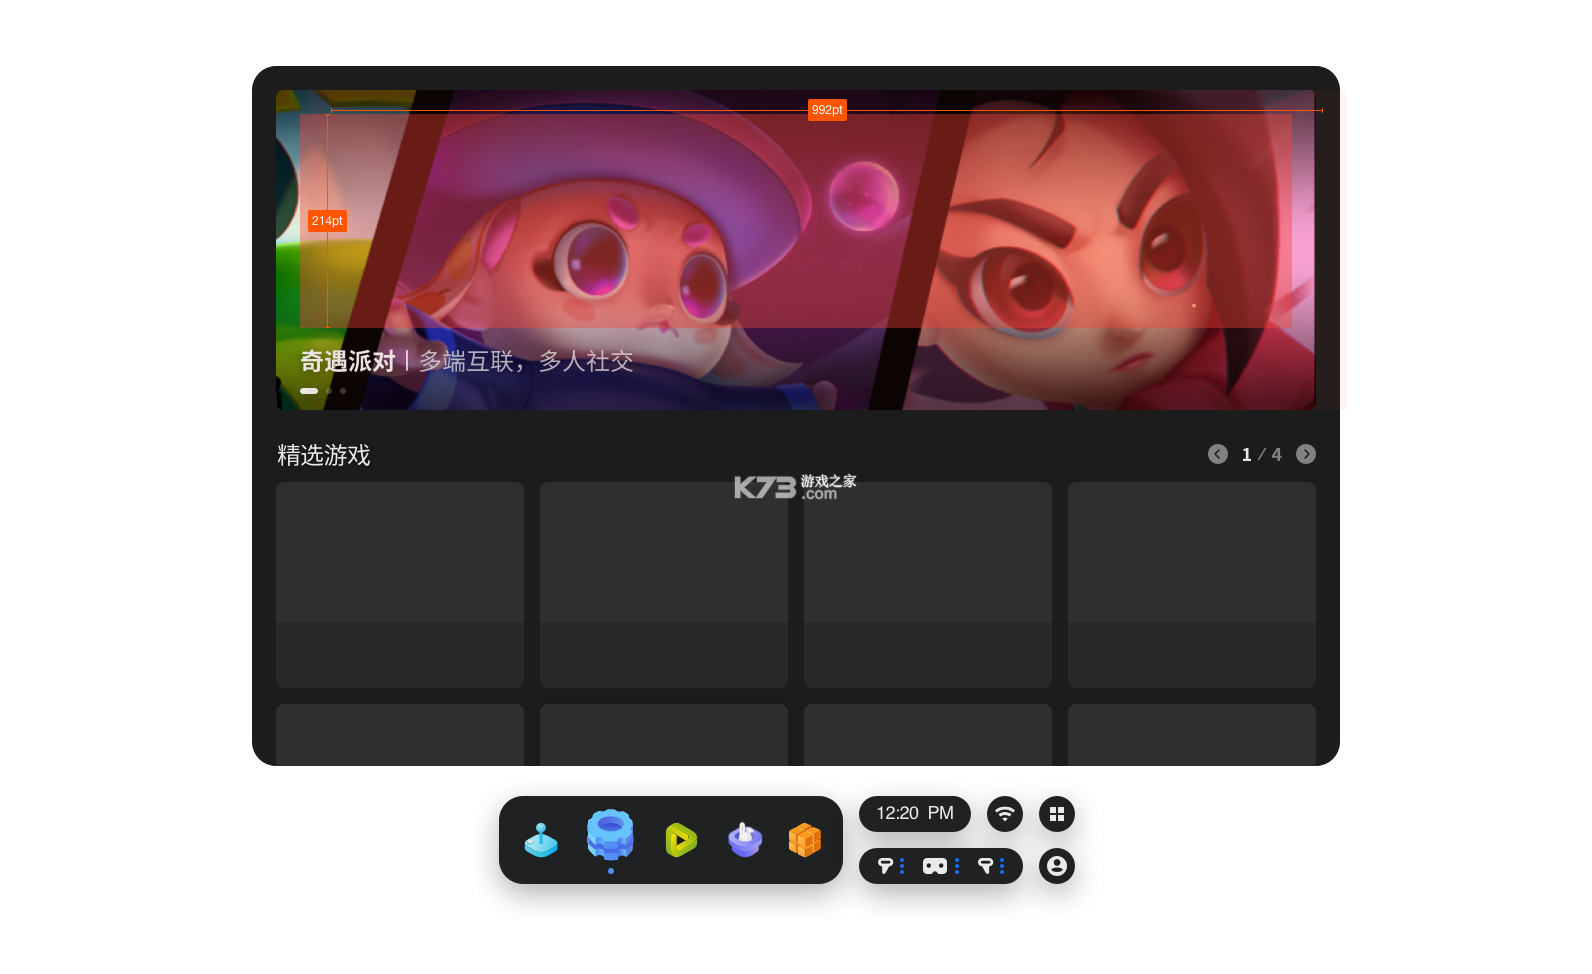Open the joystick games icon in dock
The height and width of the screenshot is (974, 1592).
click(x=541, y=840)
